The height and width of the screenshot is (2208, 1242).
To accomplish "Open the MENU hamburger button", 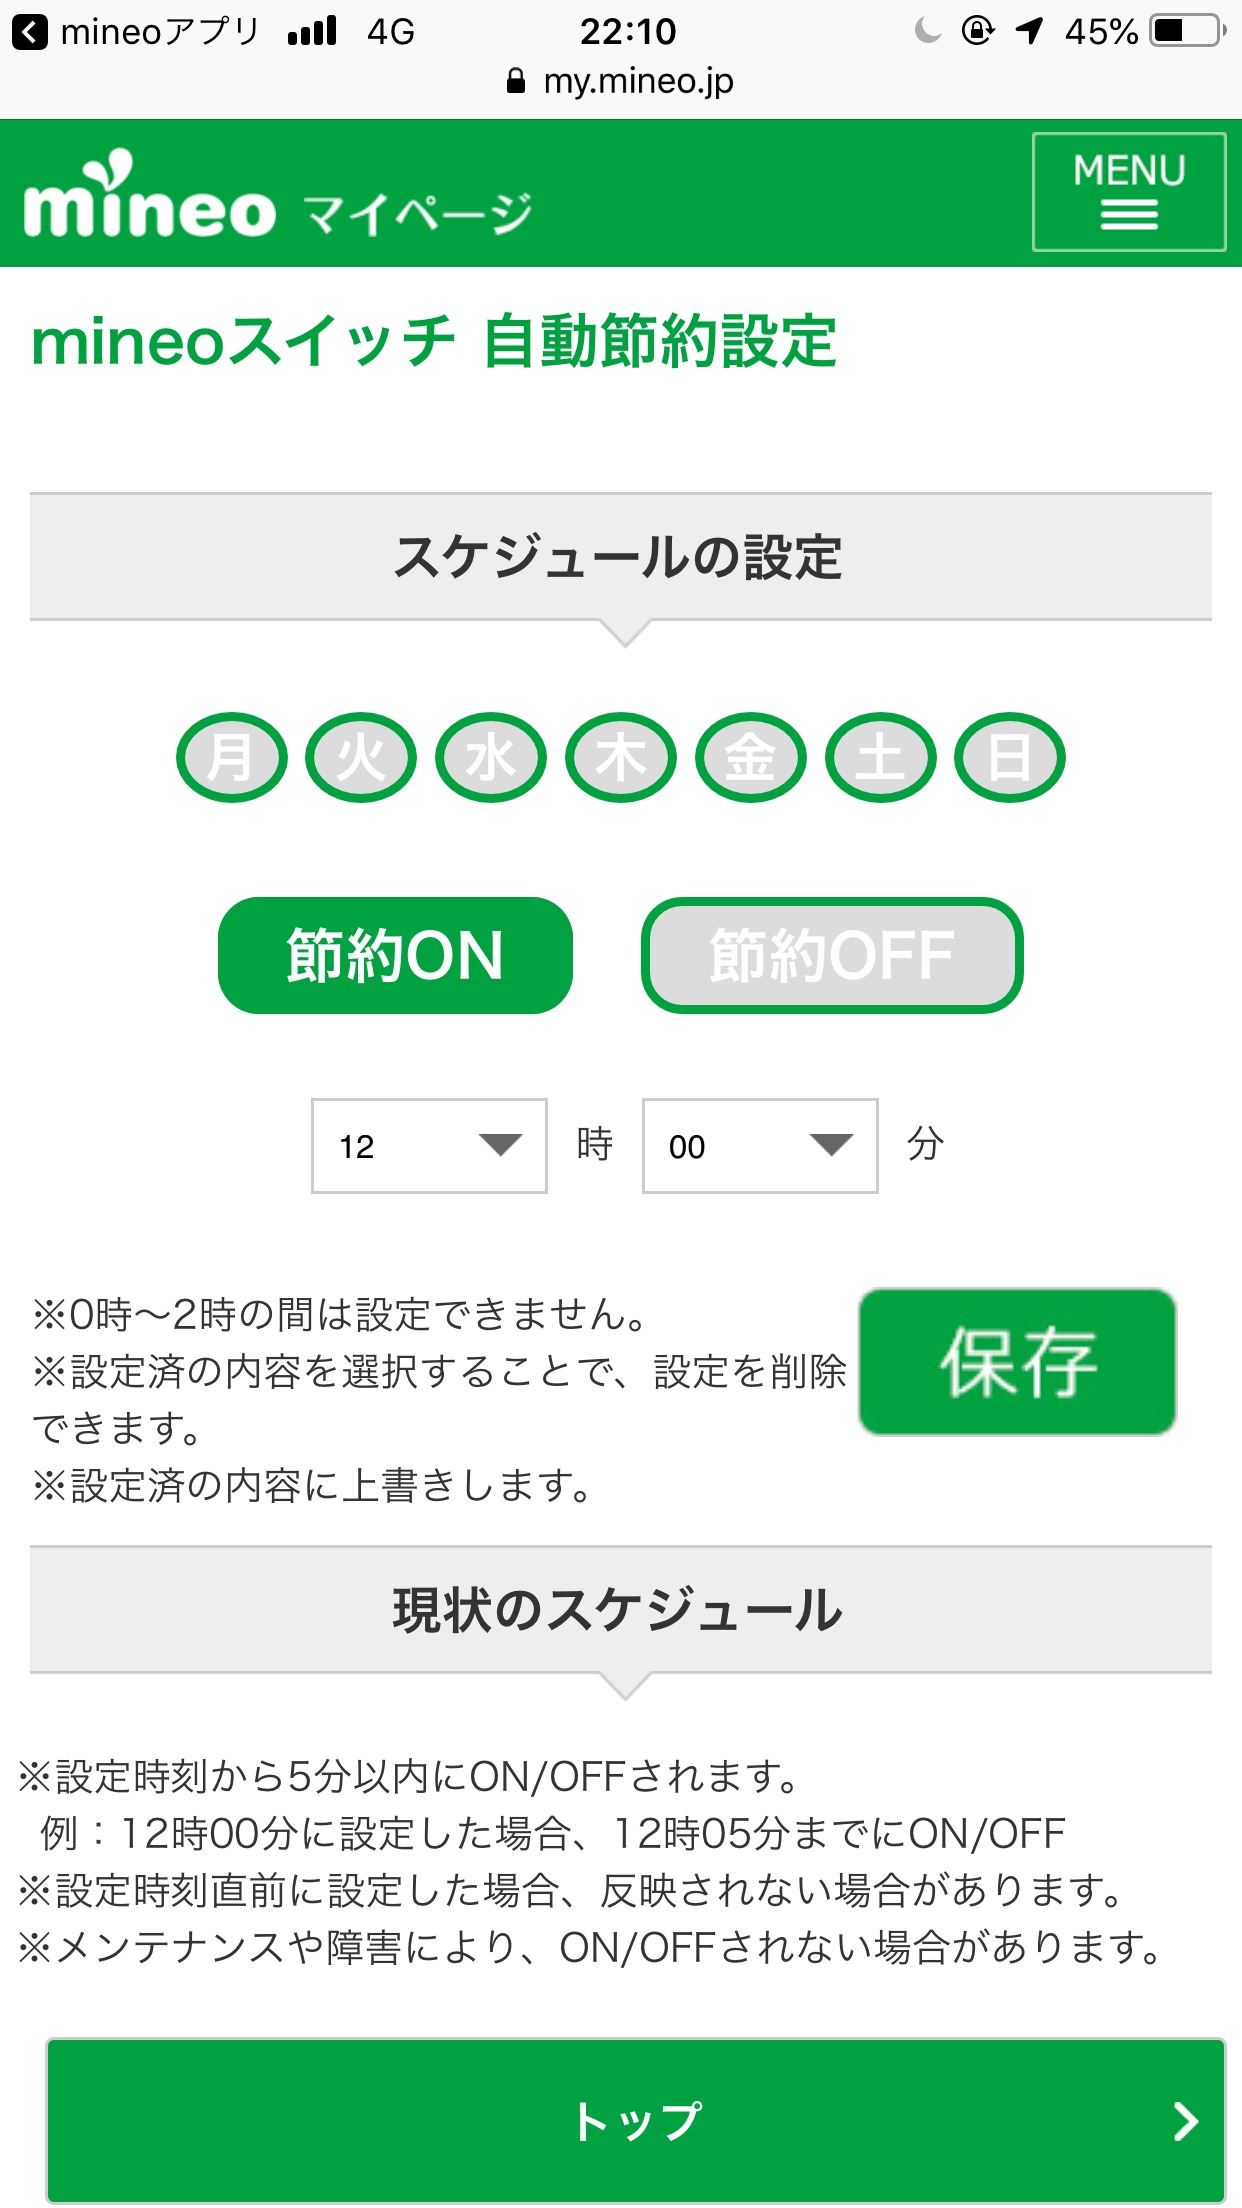I will pos(1128,192).
